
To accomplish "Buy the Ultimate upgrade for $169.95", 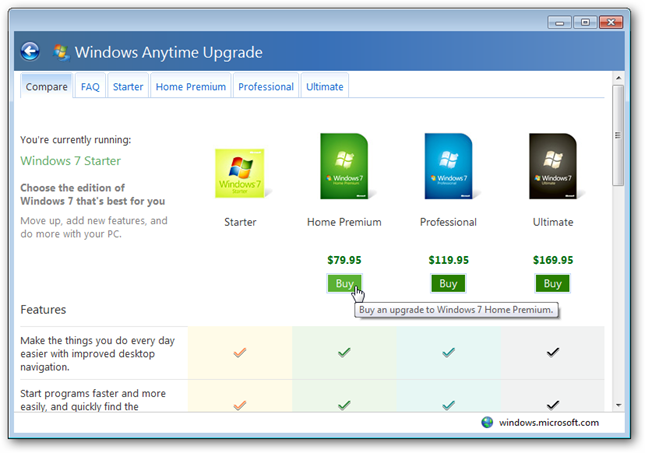I will pos(552,283).
